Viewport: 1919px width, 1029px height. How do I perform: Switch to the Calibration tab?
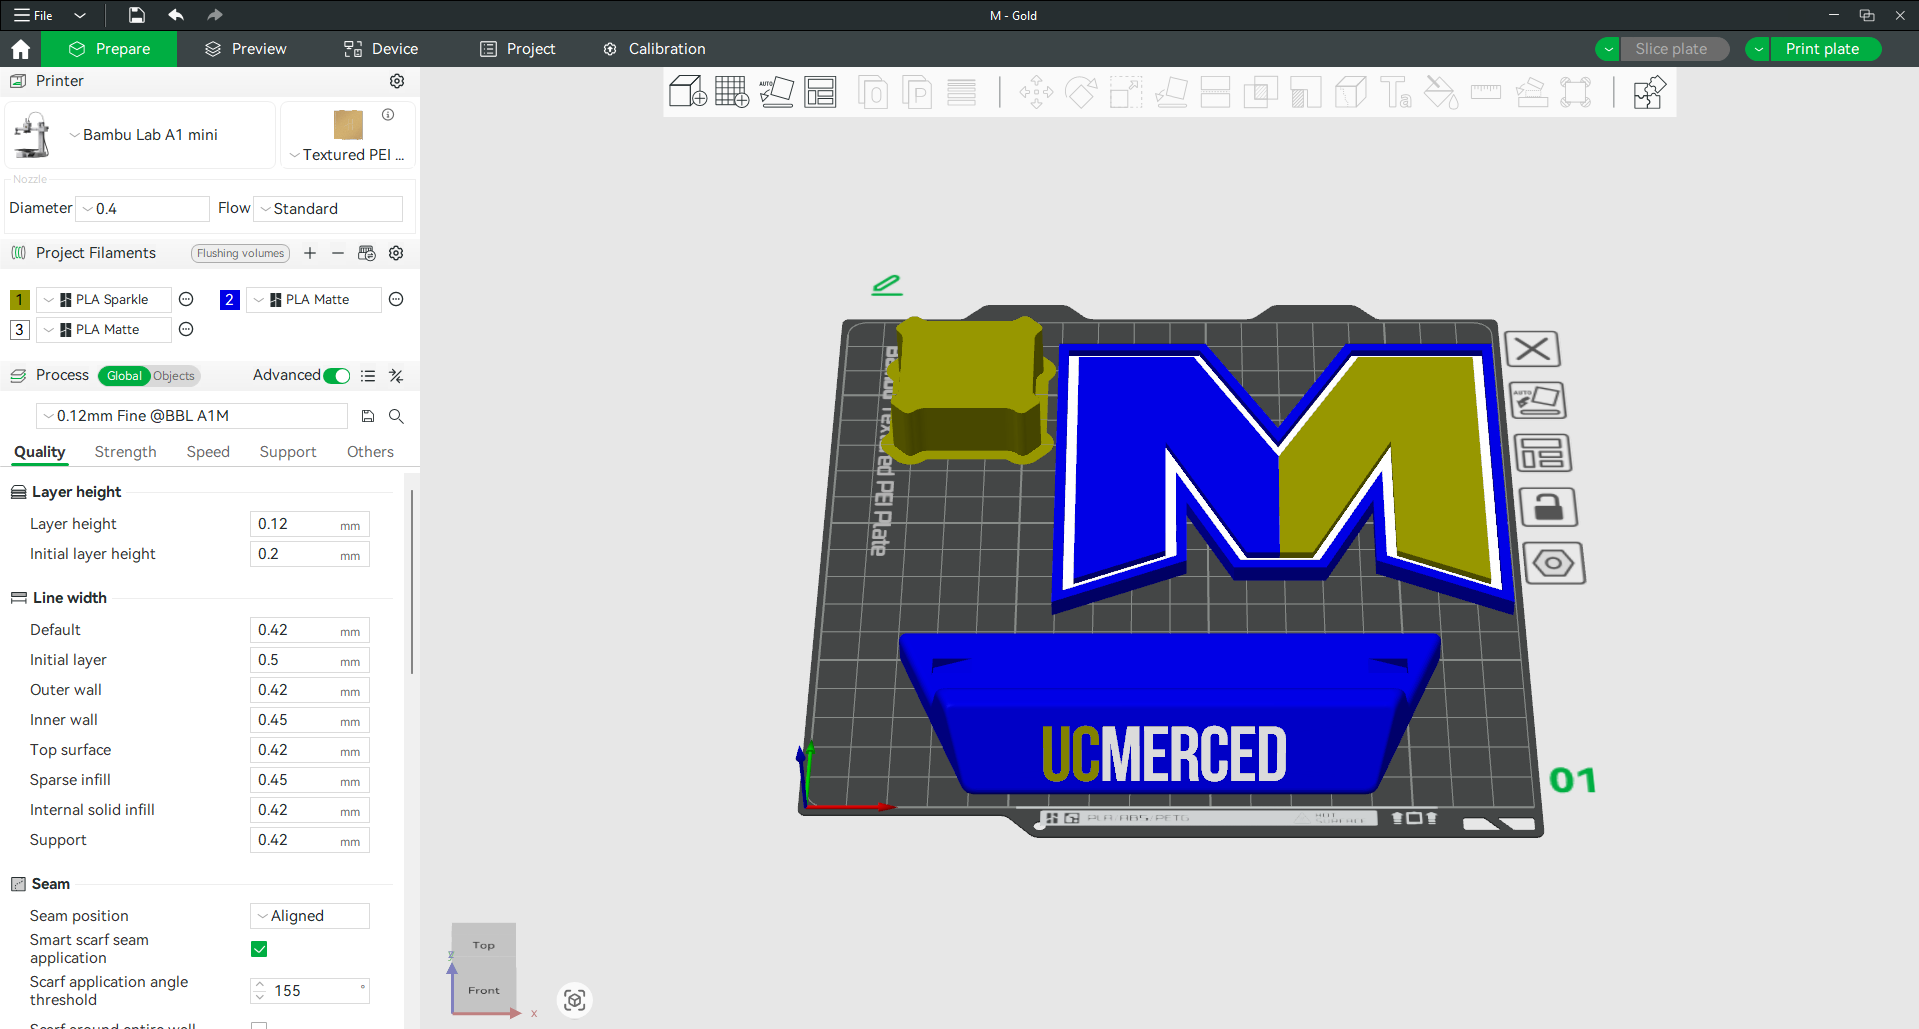pos(655,49)
